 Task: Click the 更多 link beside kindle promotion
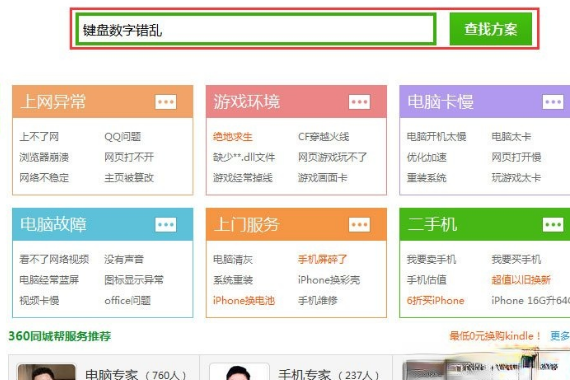[x=560, y=336]
